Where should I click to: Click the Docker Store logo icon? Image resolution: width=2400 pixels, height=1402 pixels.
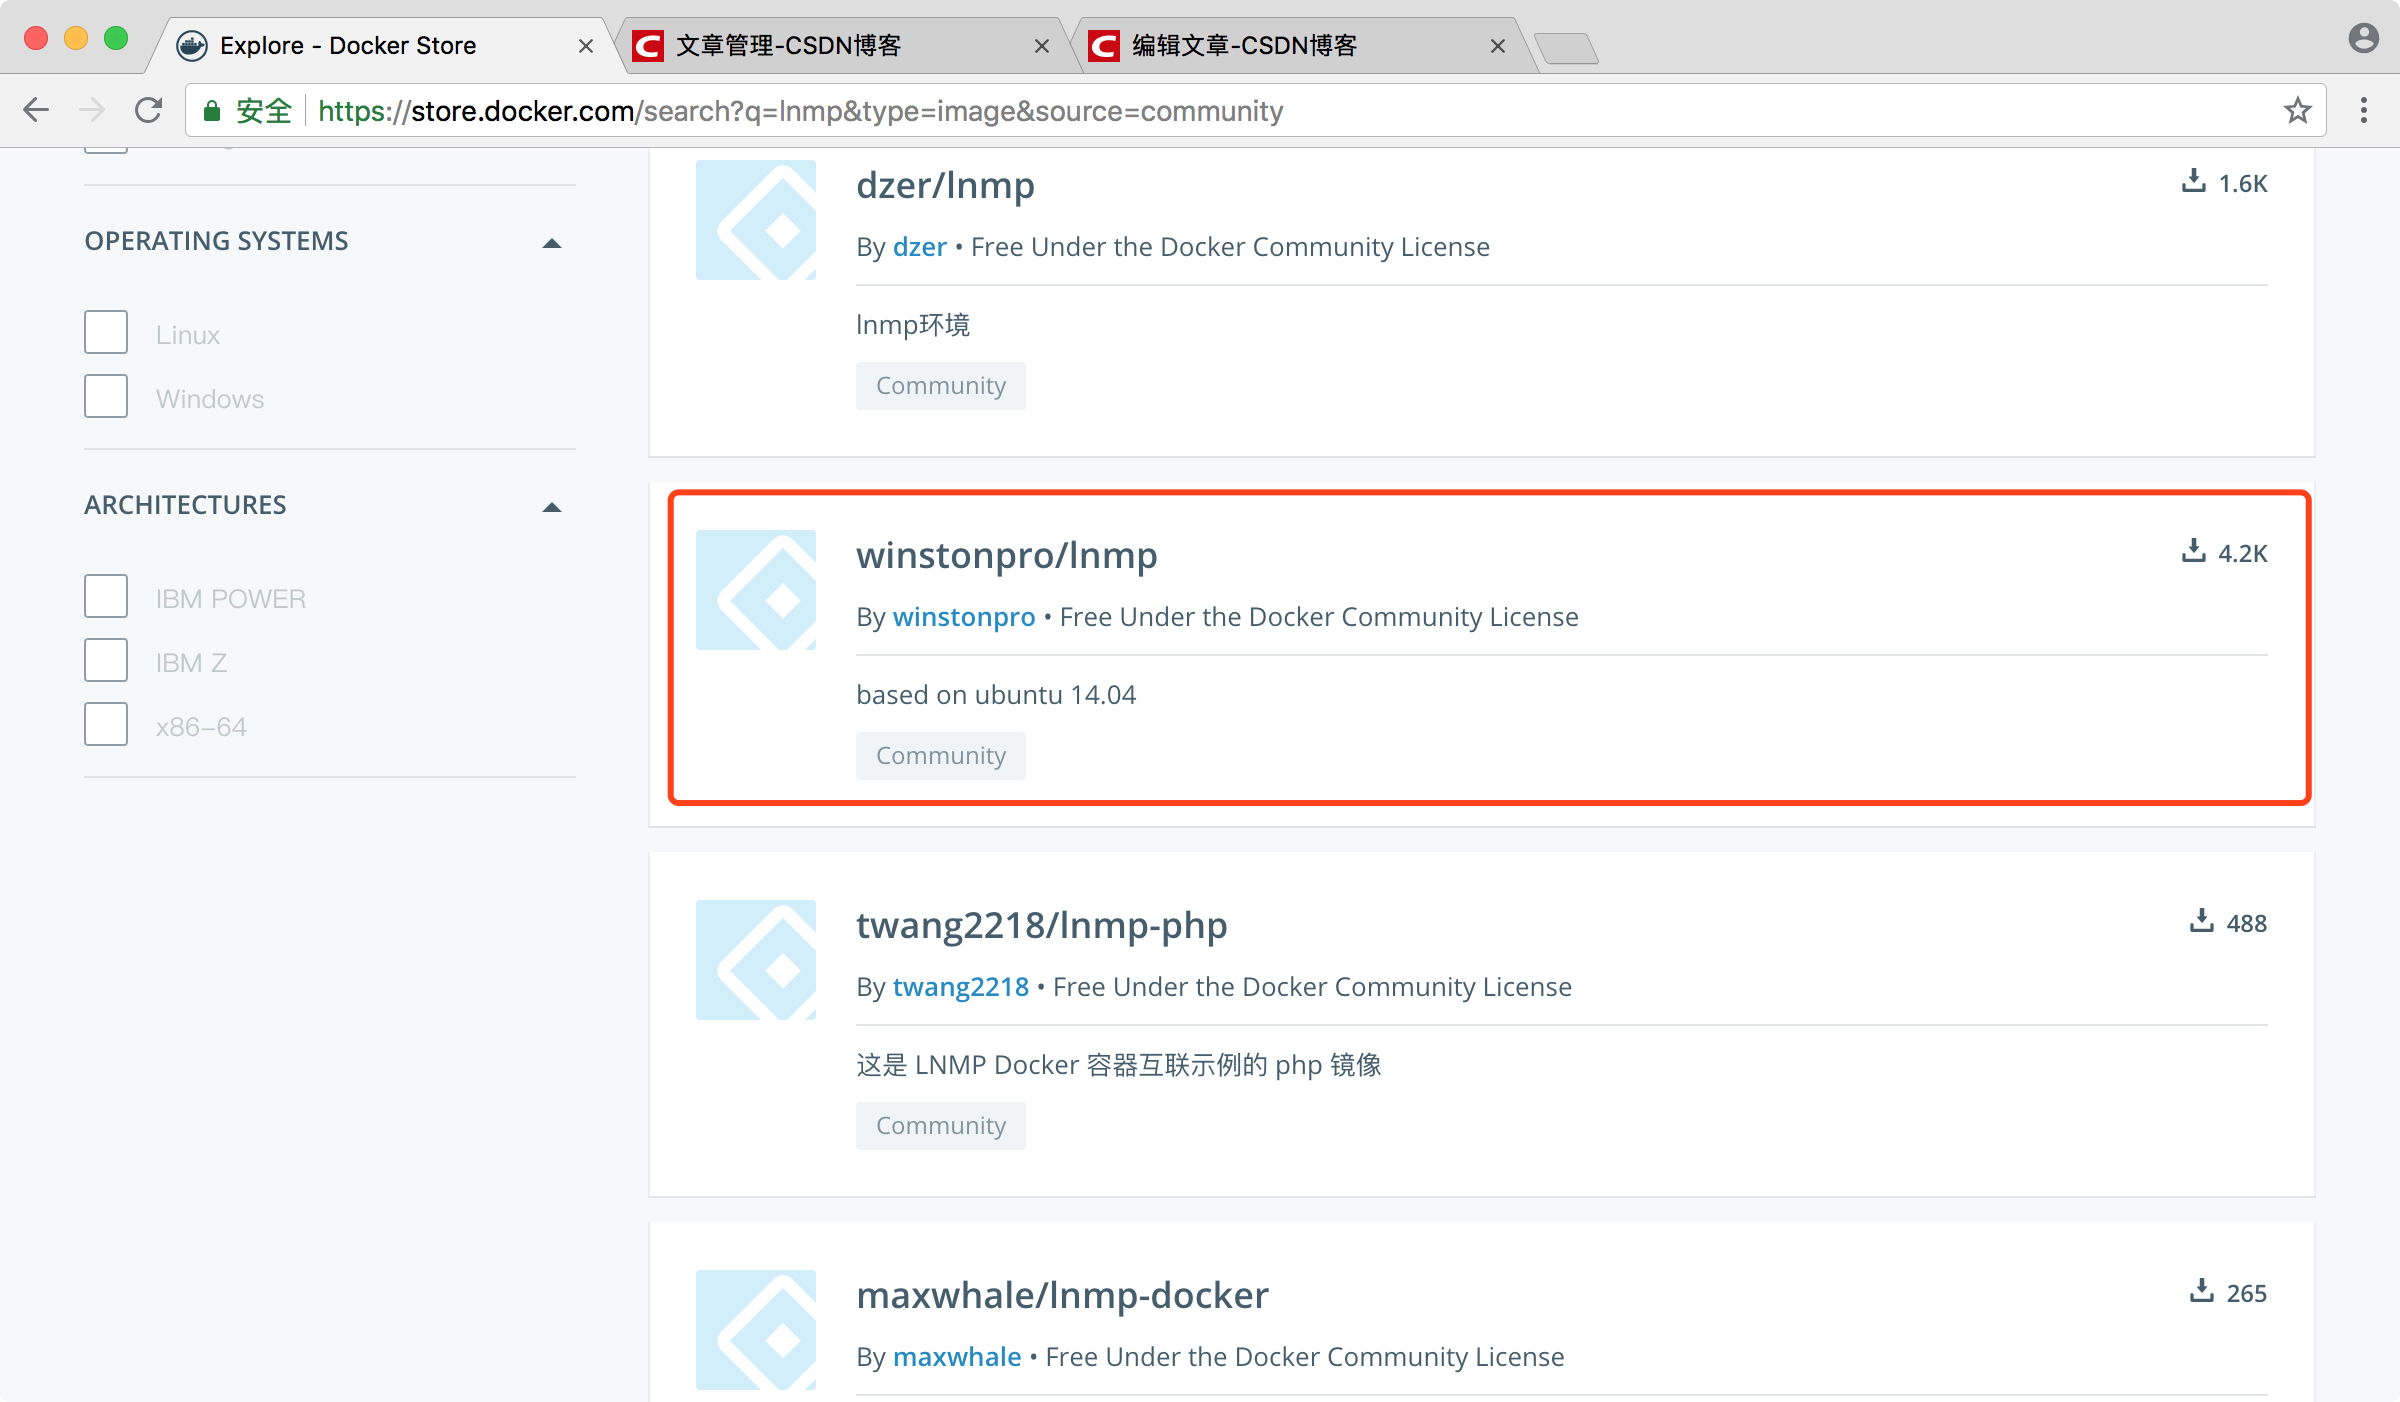point(195,45)
